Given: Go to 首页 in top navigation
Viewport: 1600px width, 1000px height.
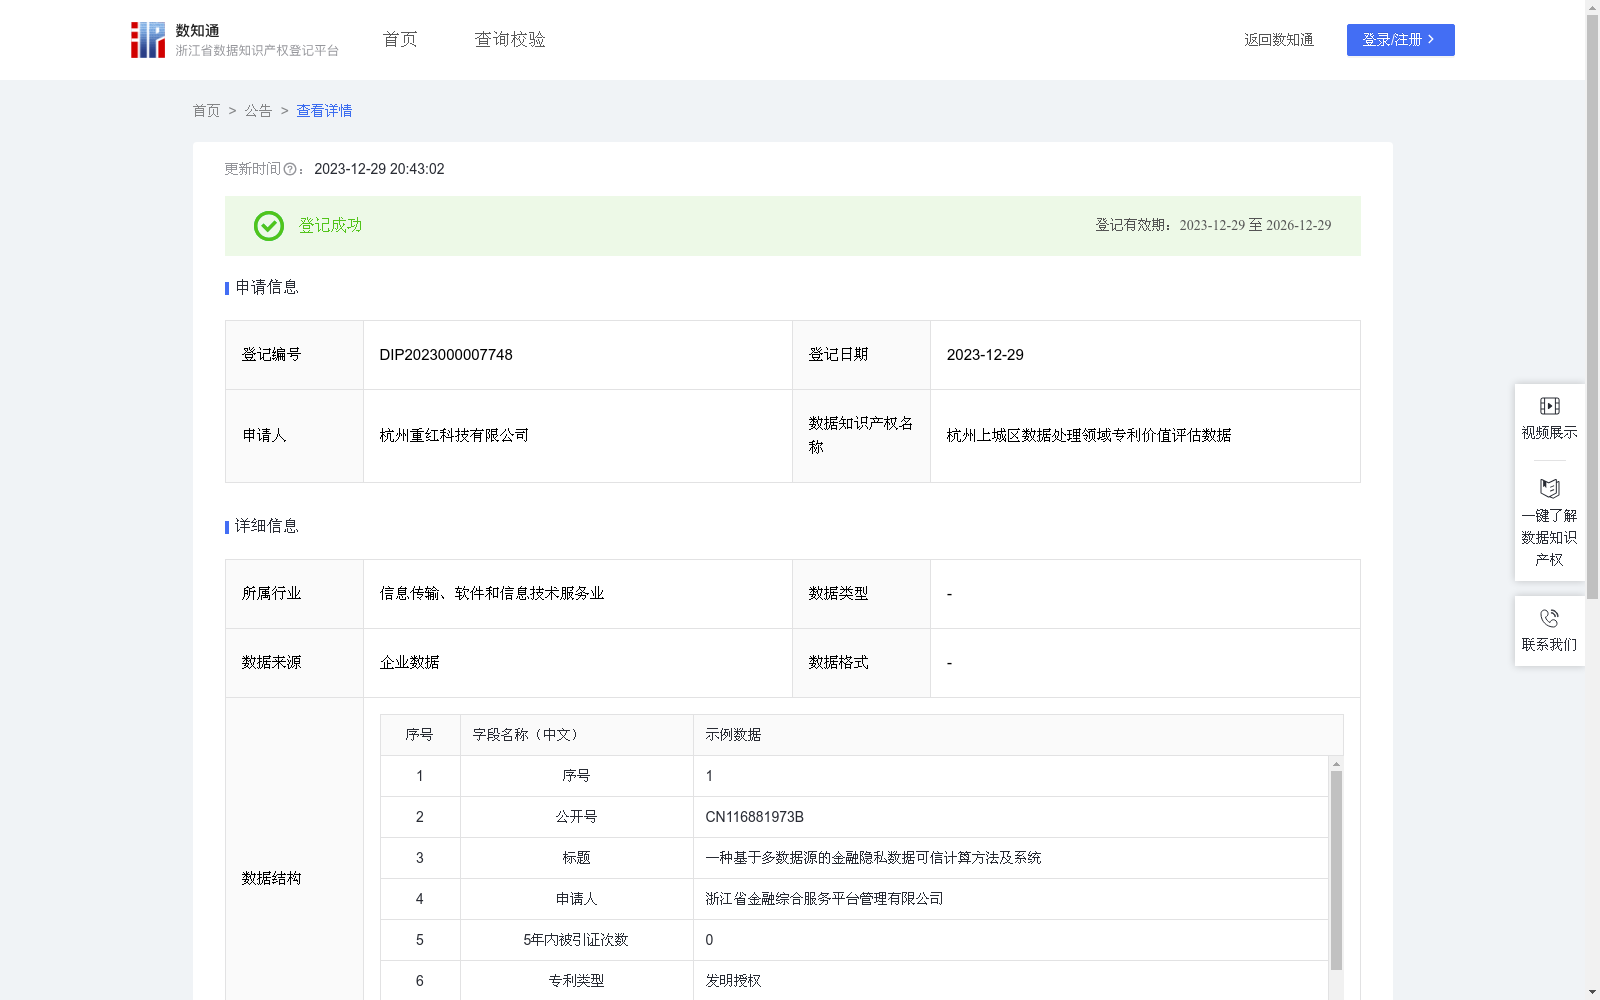Looking at the screenshot, I should click(x=400, y=40).
